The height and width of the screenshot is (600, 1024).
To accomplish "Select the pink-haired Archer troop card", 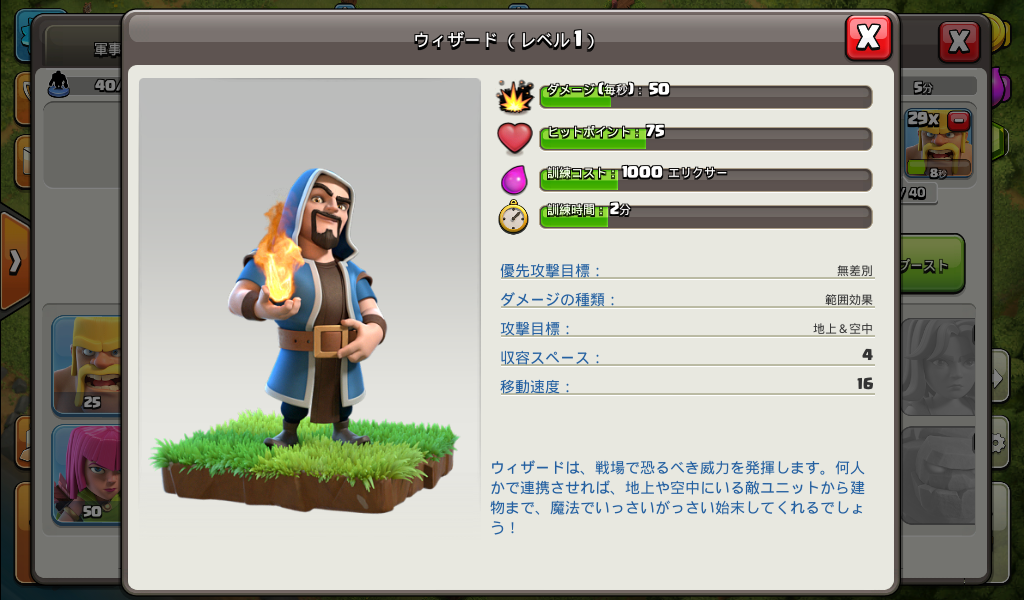I will (87, 473).
